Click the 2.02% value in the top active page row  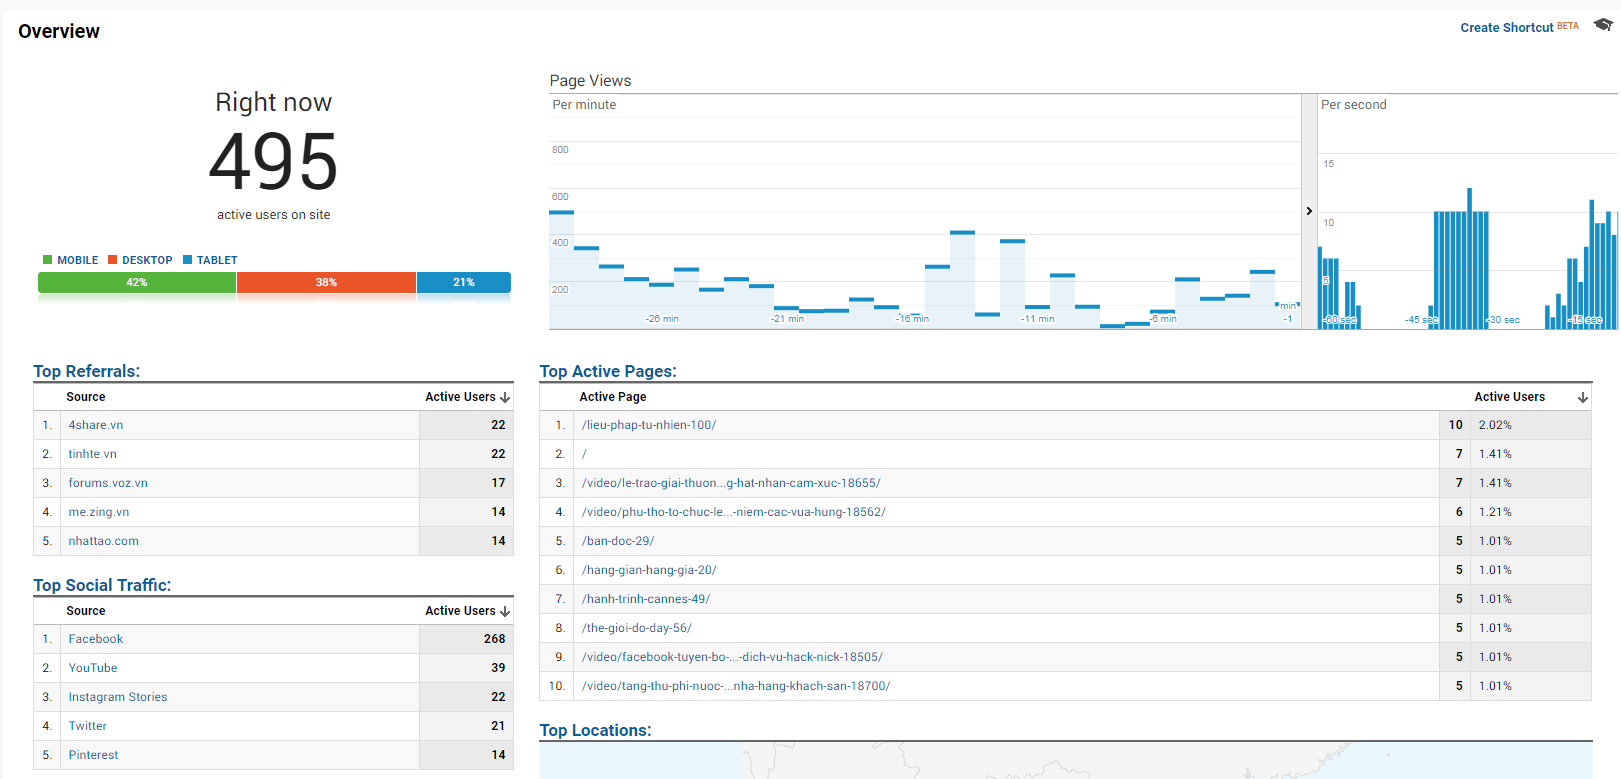(x=1495, y=425)
